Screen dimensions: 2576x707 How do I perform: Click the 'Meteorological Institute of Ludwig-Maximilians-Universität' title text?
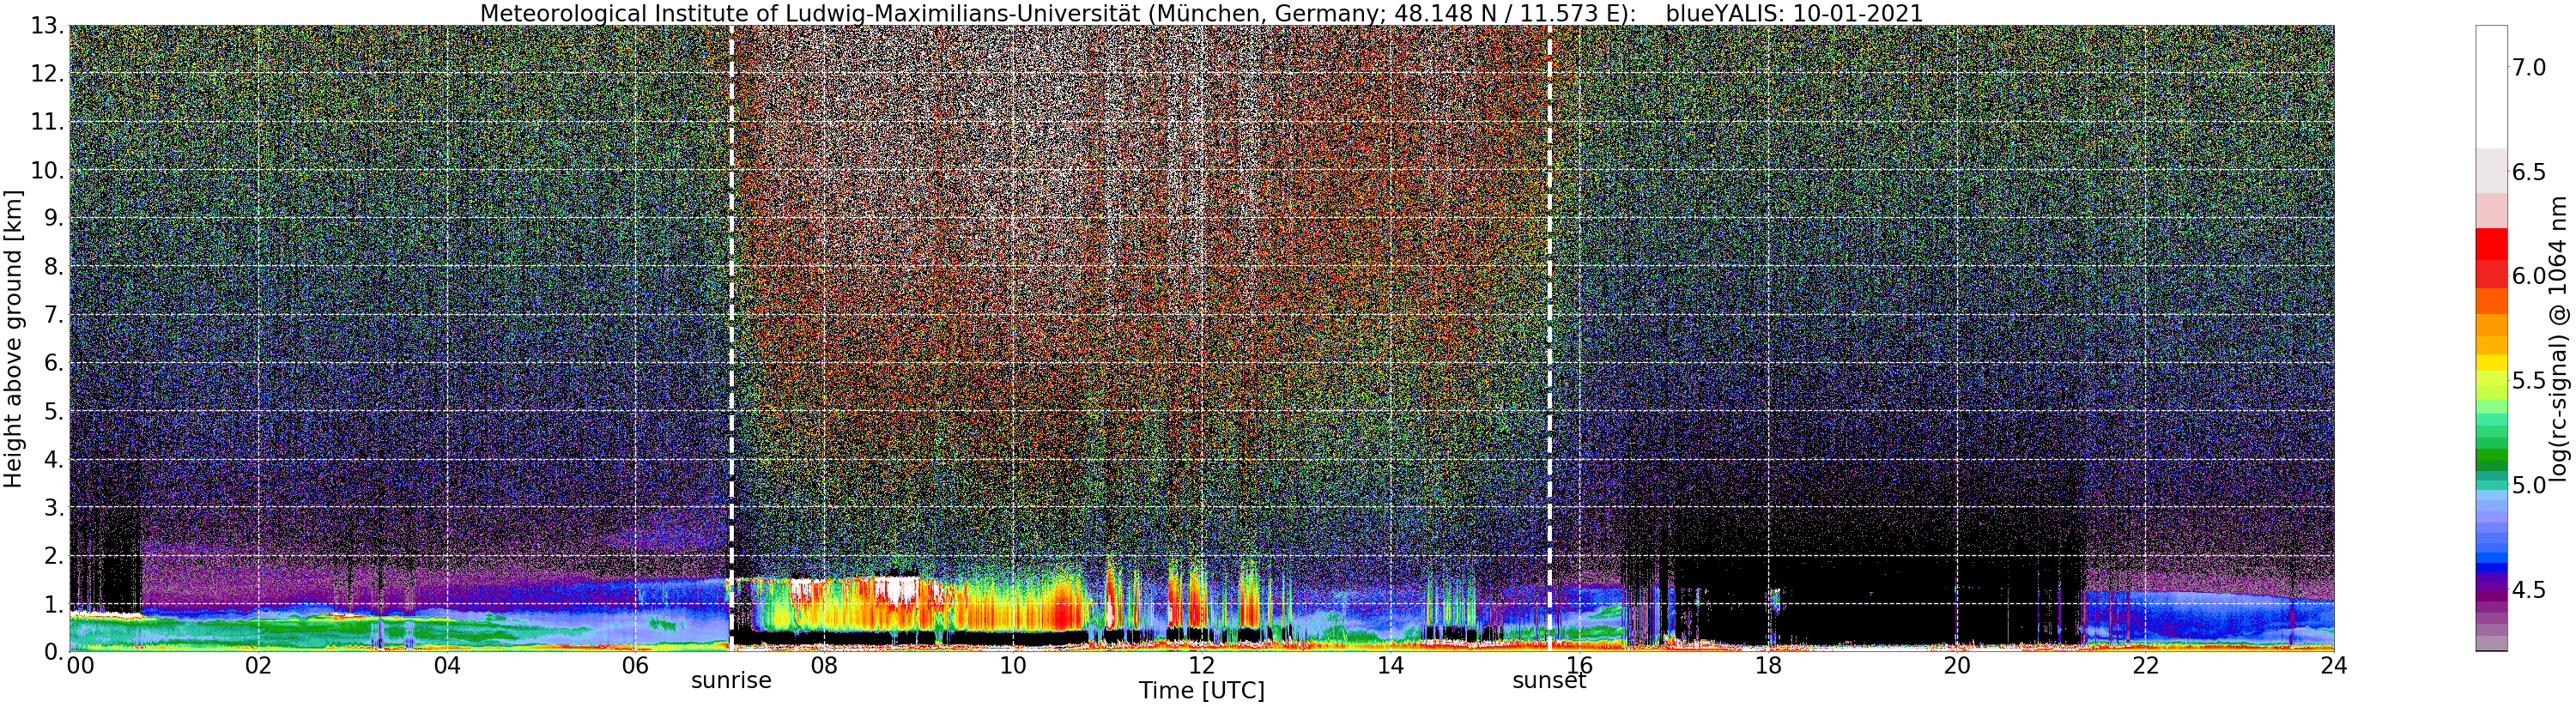point(813,13)
